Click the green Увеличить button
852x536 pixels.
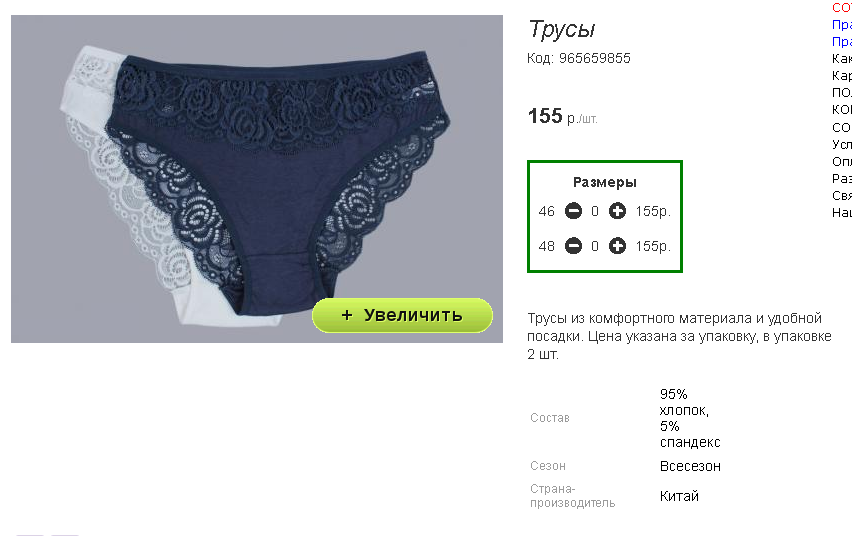coord(402,315)
